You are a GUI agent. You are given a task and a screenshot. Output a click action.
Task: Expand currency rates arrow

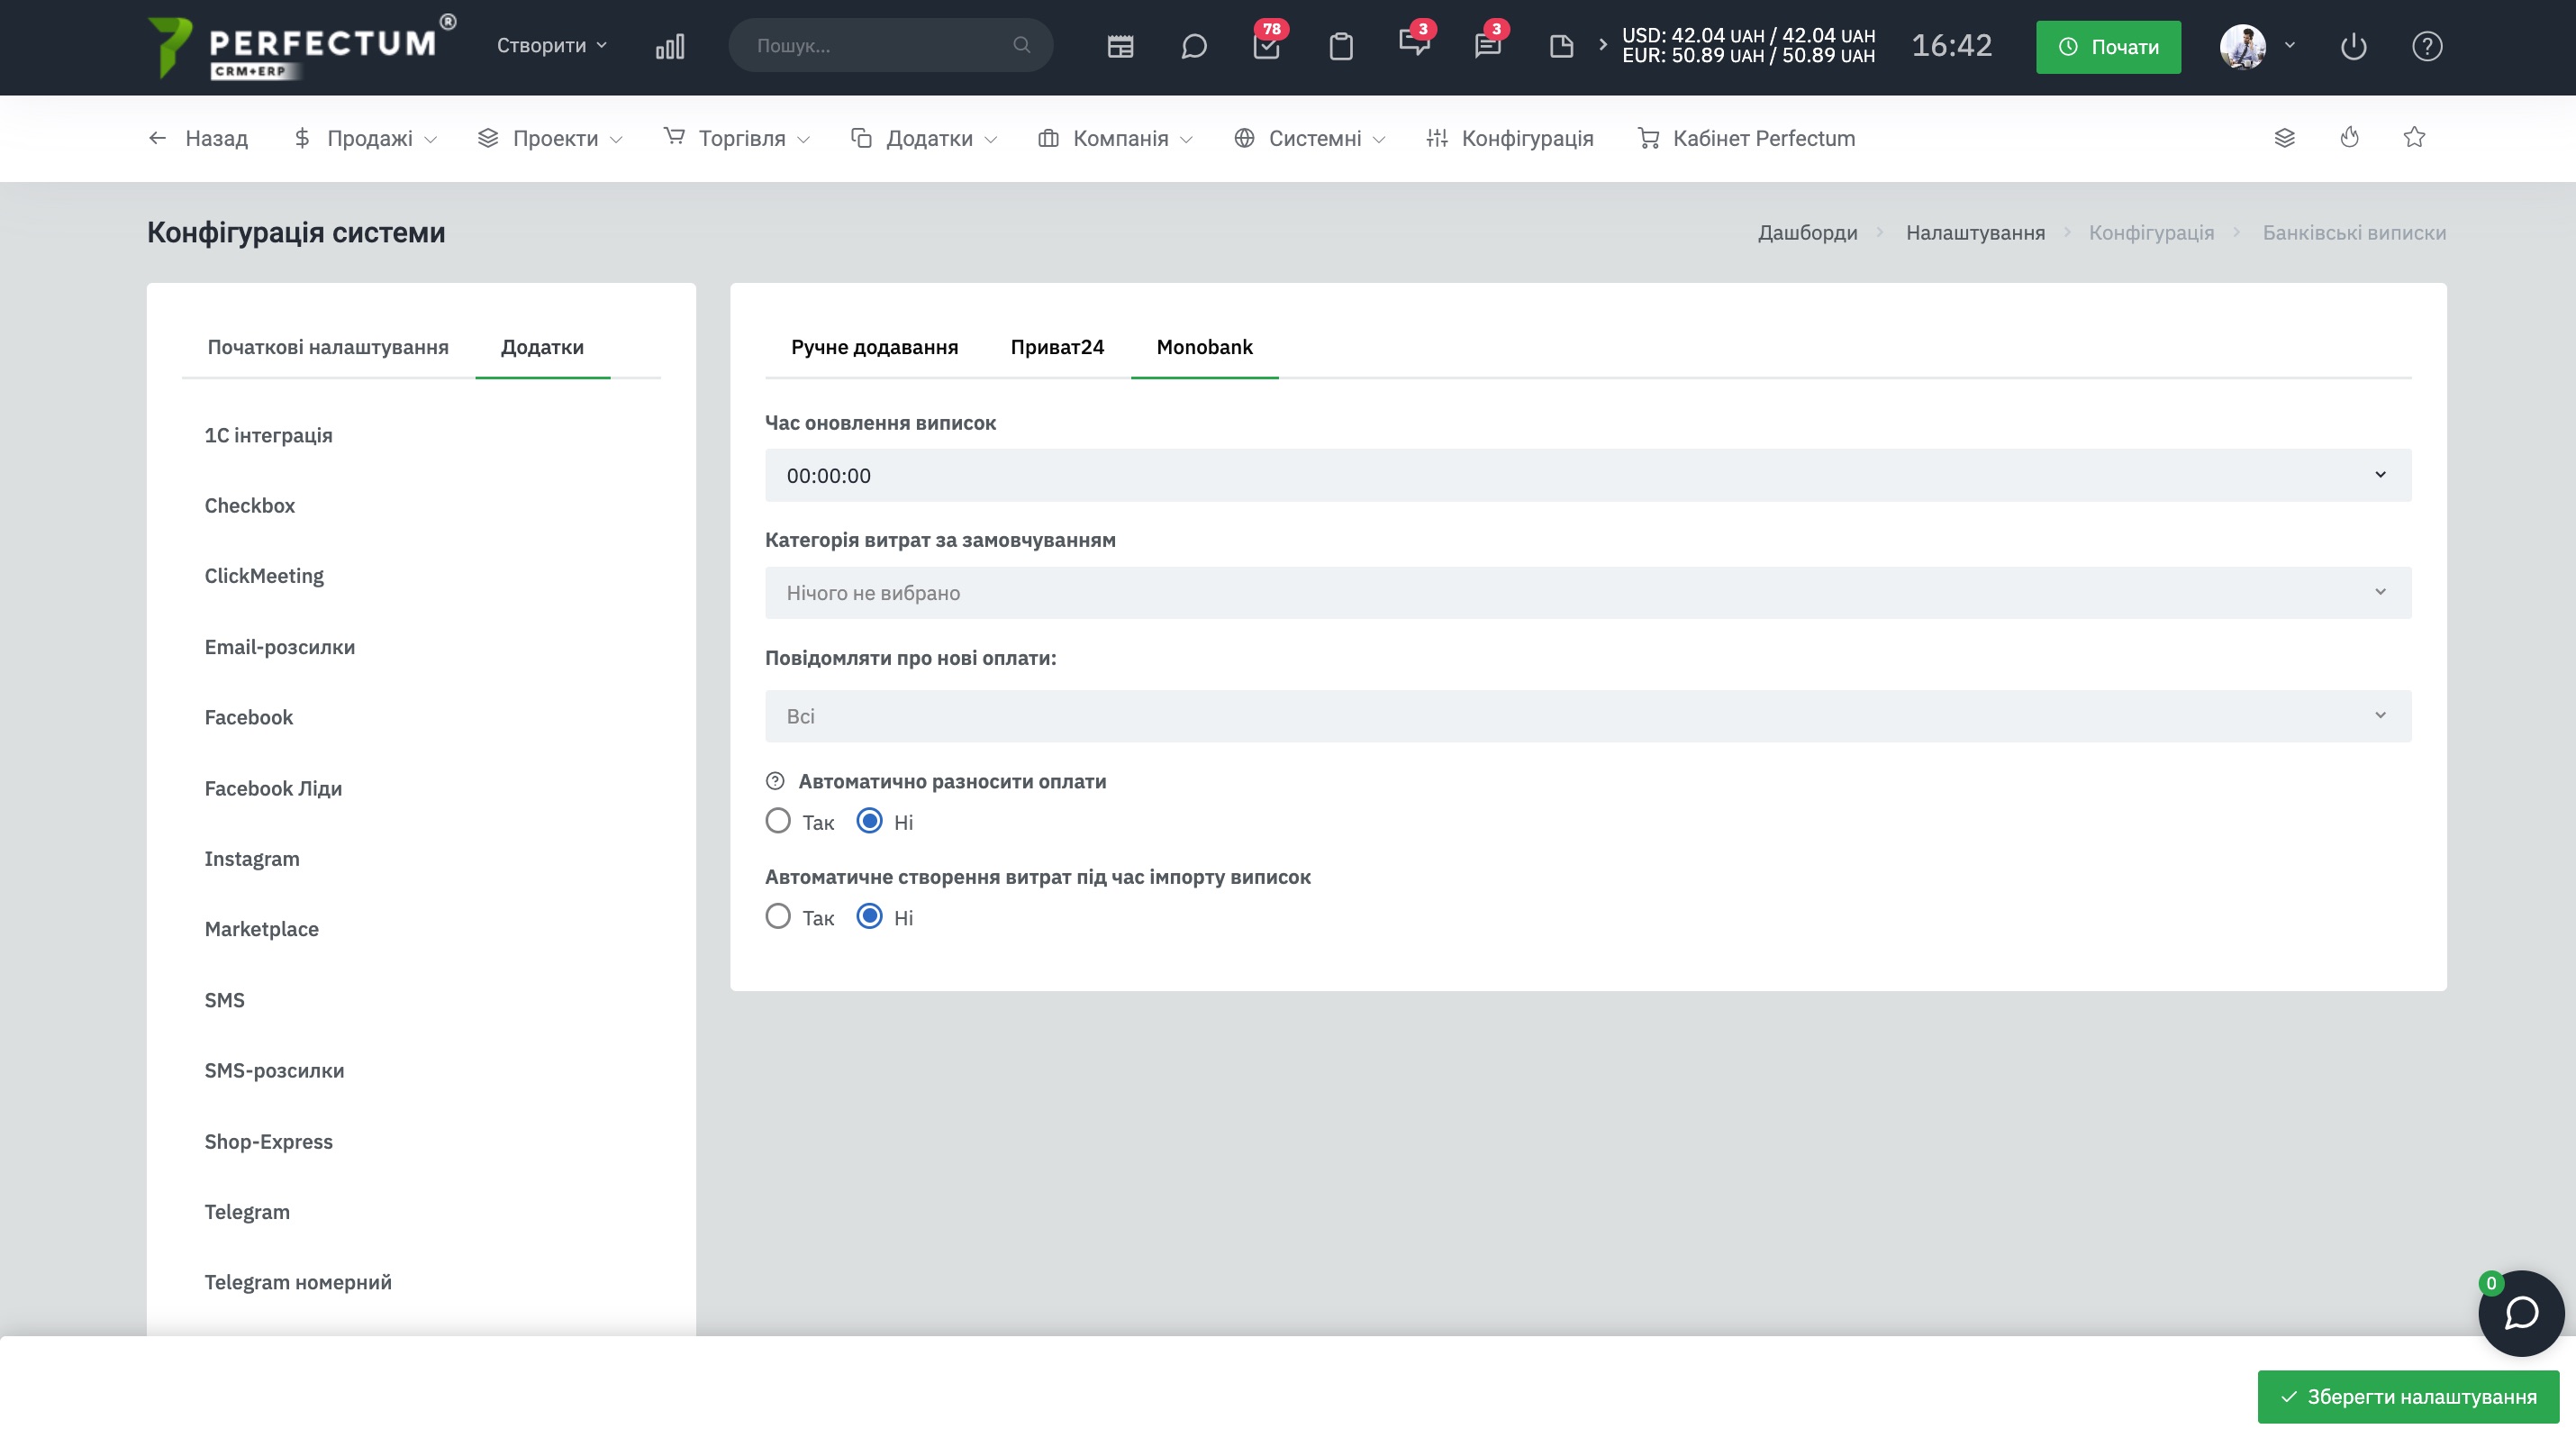tap(1603, 45)
